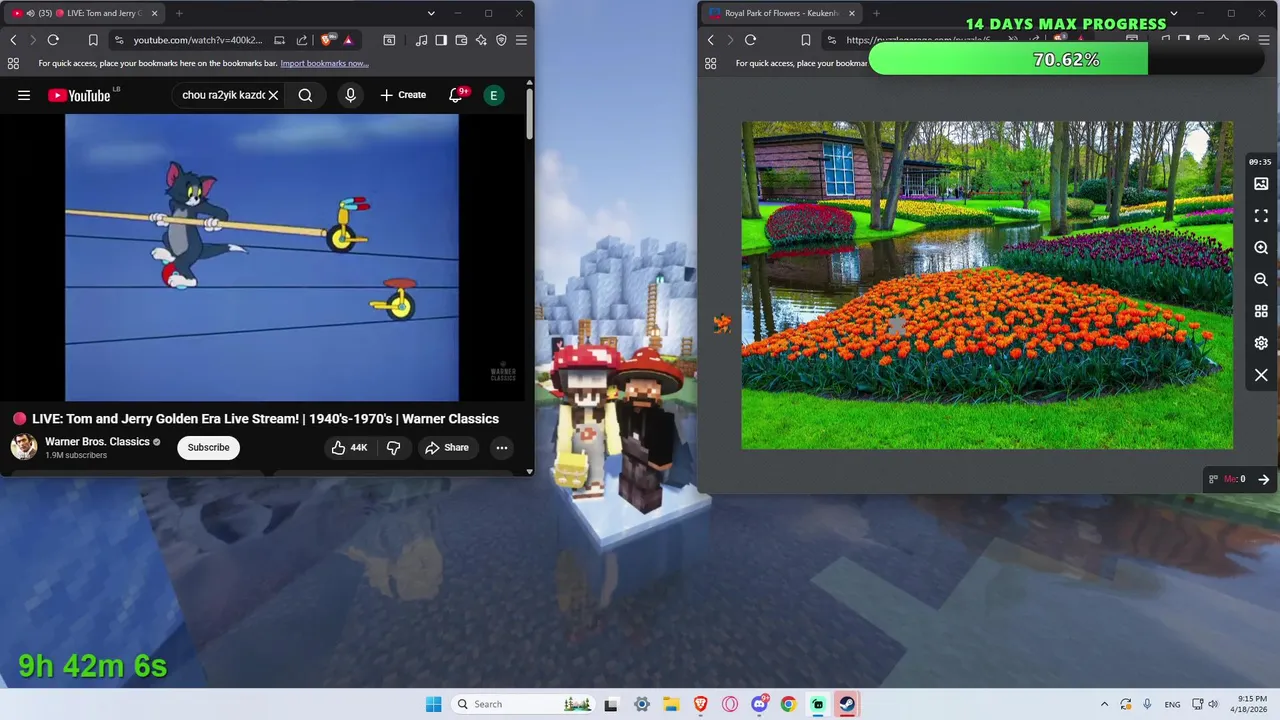Viewport: 1280px width, 720px height.
Task: Switch to Royal Park of Flowers tab
Action: point(780,13)
